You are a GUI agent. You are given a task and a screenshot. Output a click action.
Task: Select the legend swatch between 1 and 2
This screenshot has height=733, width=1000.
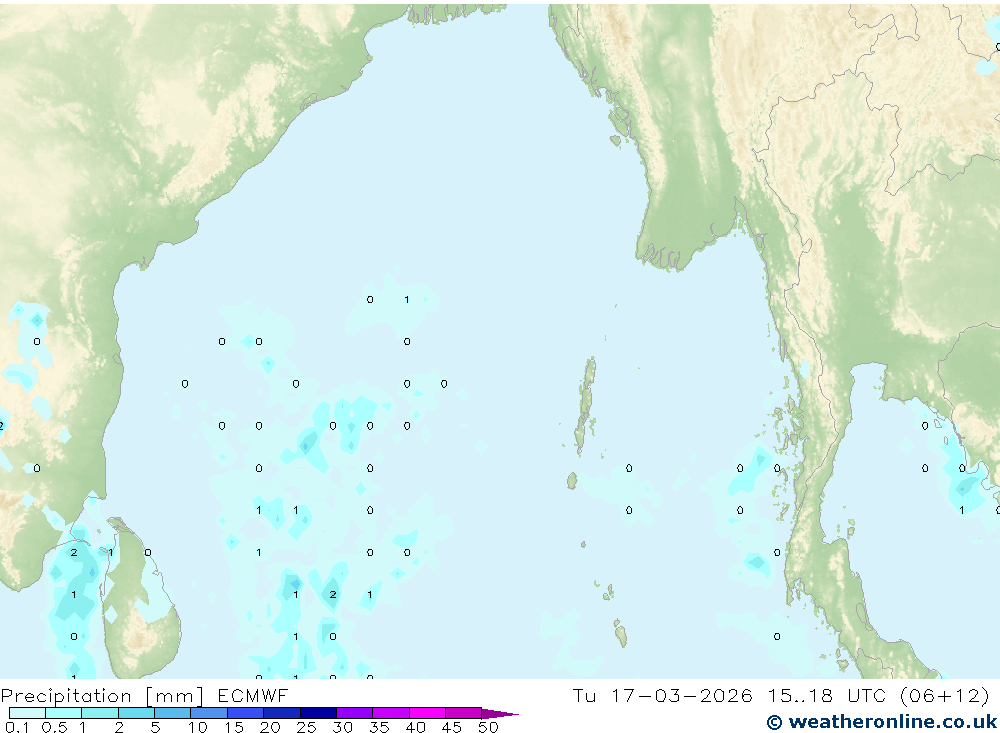click(x=100, y=713)
